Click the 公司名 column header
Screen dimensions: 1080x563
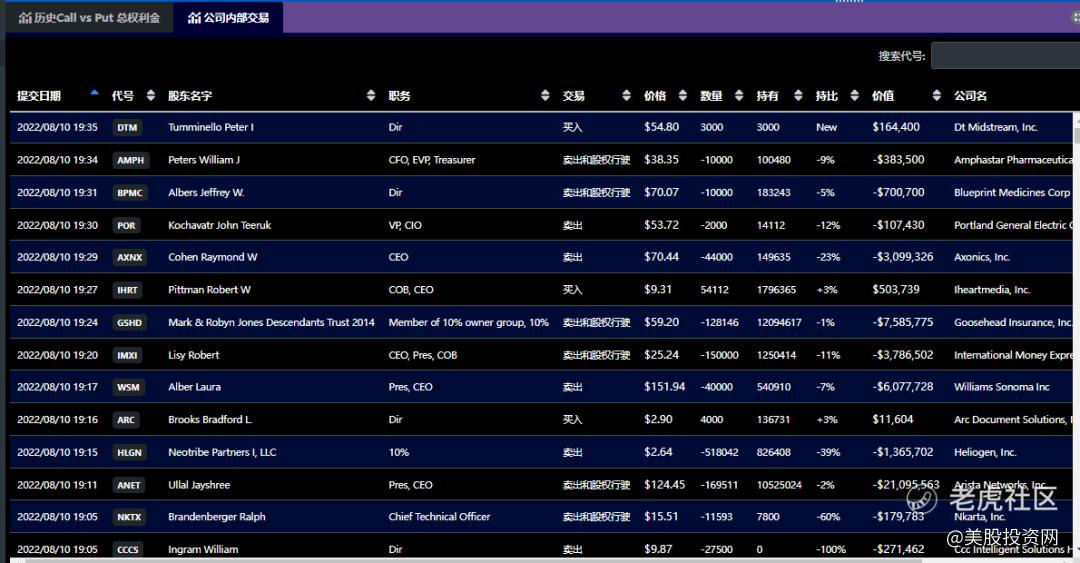(970, 96)
